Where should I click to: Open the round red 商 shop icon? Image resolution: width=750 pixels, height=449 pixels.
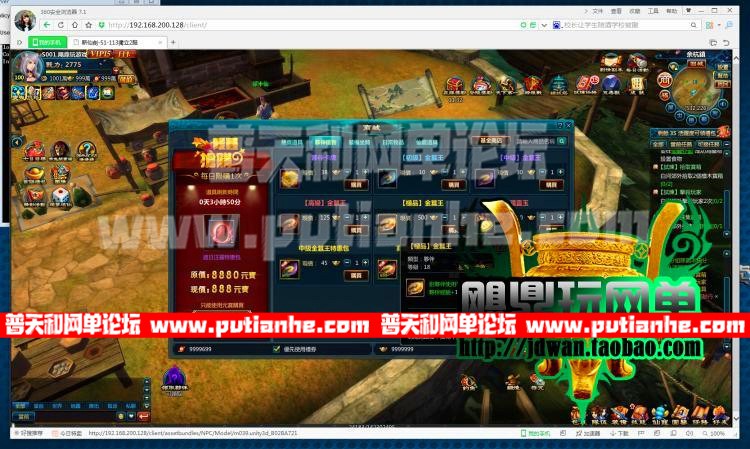[665, 79]
